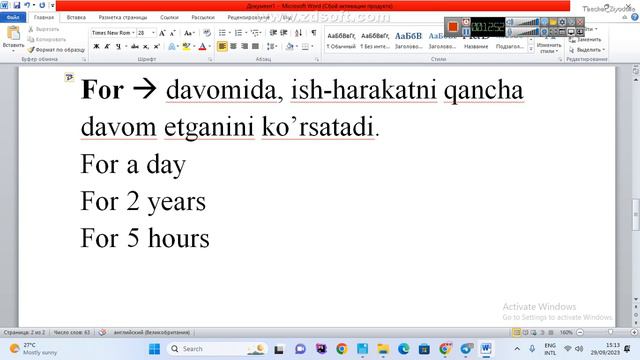Viewport: 640px width, 360px height.
Task: Toggle show paragraph marks (¶)
Action: coord(313,33)
